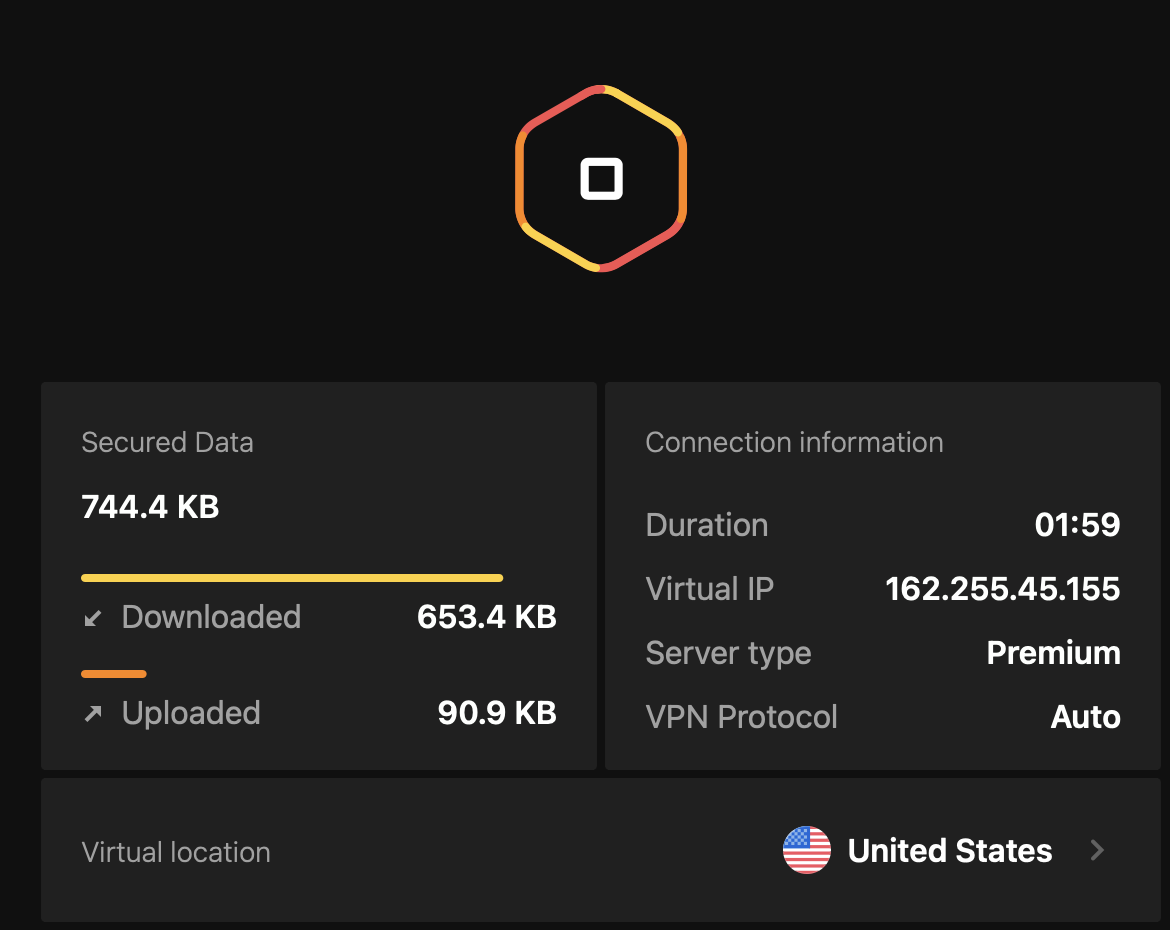Click the yellow downloaded data bar

click(291, 578)
